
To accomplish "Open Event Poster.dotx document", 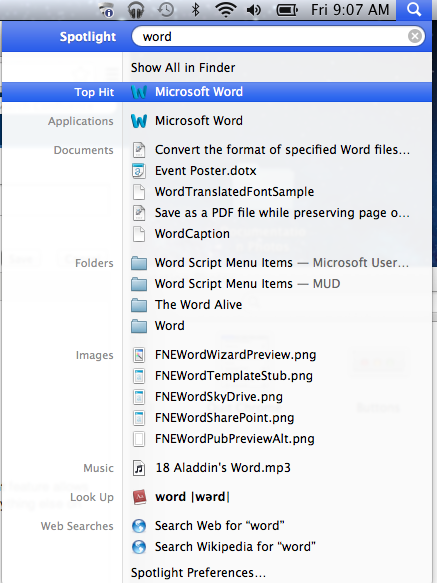I will click(206, 171).
